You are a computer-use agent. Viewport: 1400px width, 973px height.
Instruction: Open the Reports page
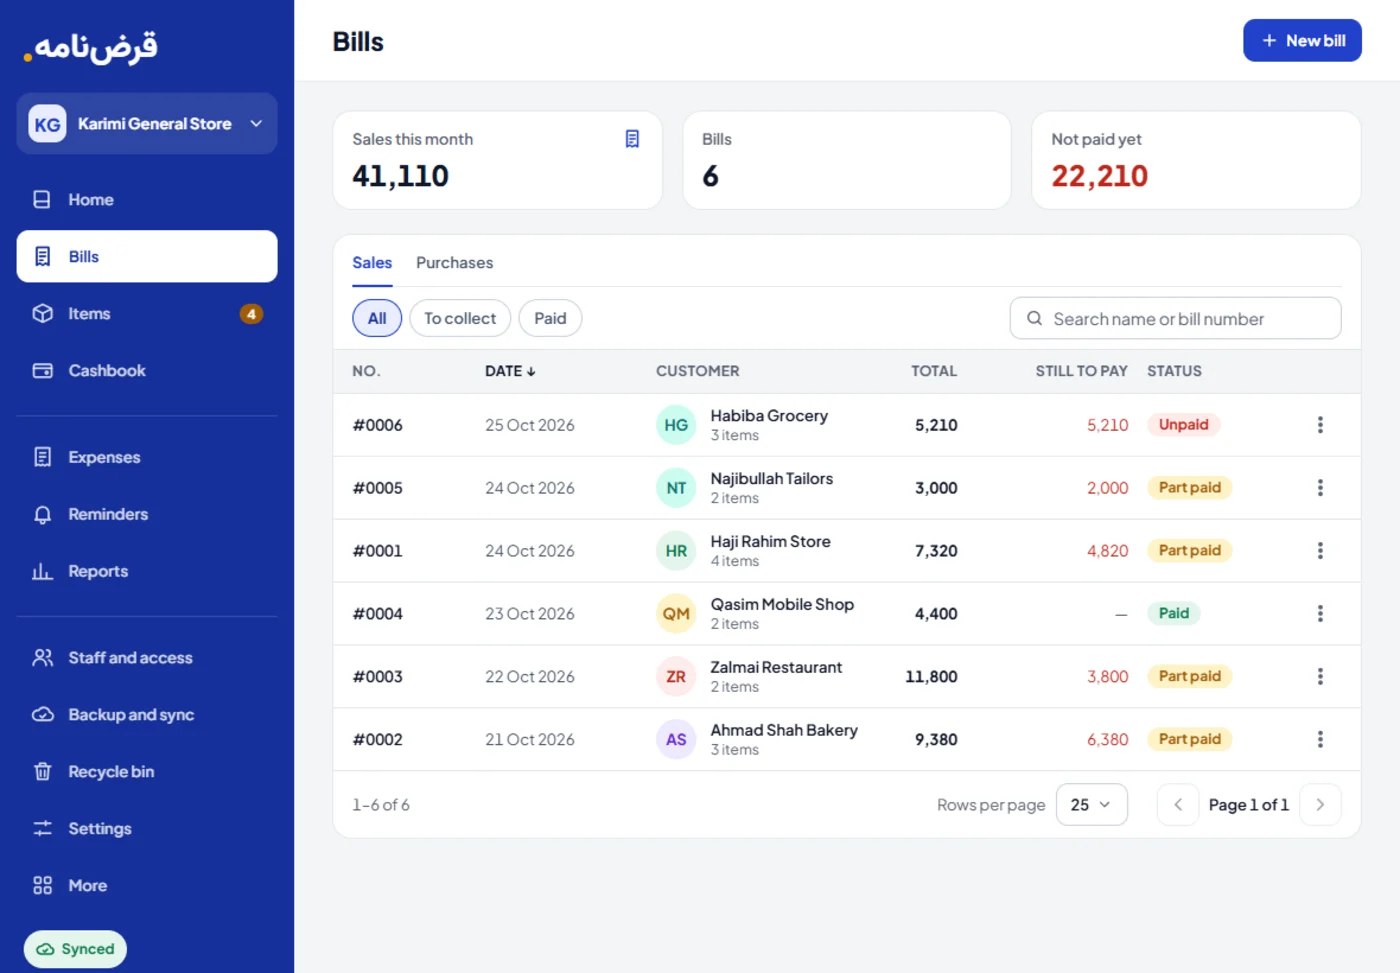[x=147, y=571]
